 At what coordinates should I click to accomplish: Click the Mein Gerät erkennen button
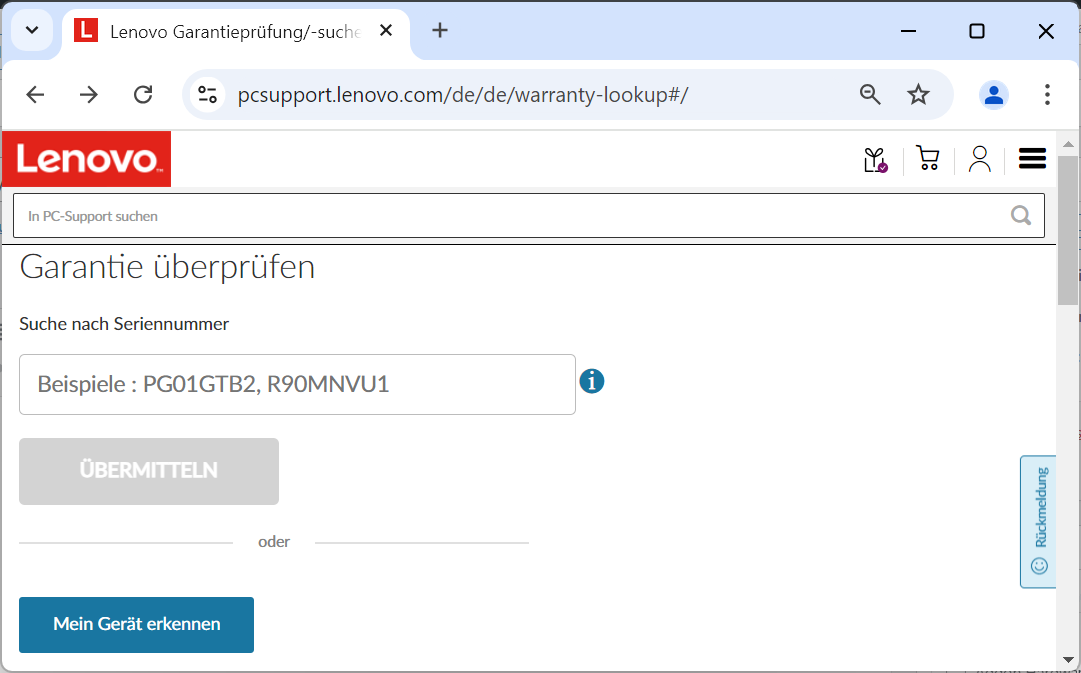[136, 624]
